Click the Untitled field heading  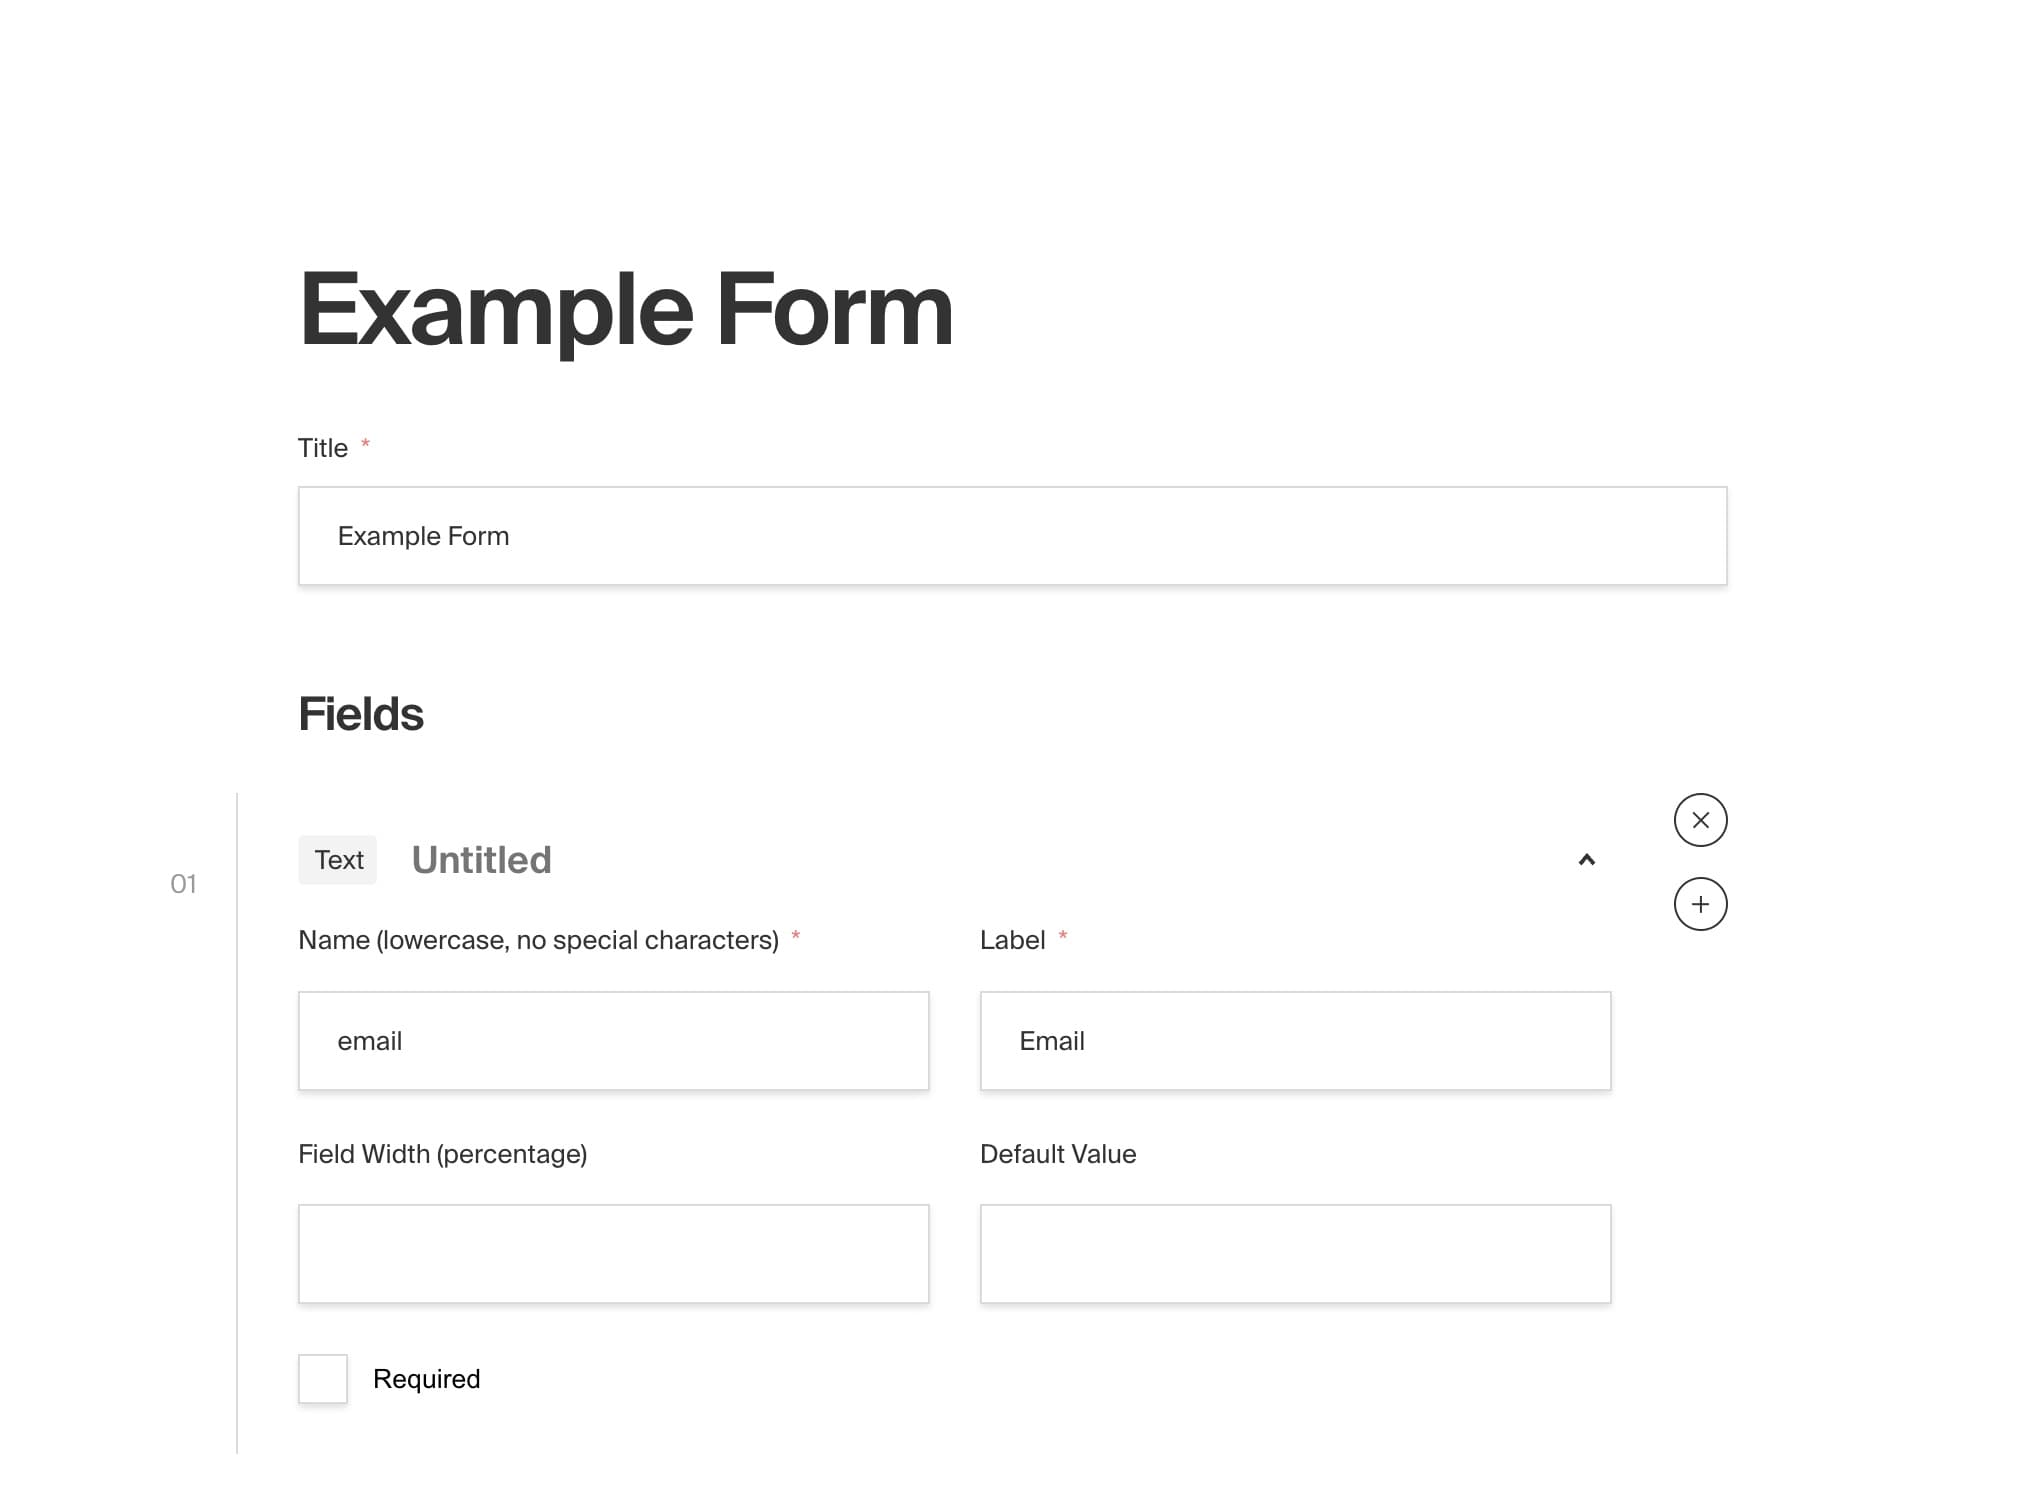[481, 859]
